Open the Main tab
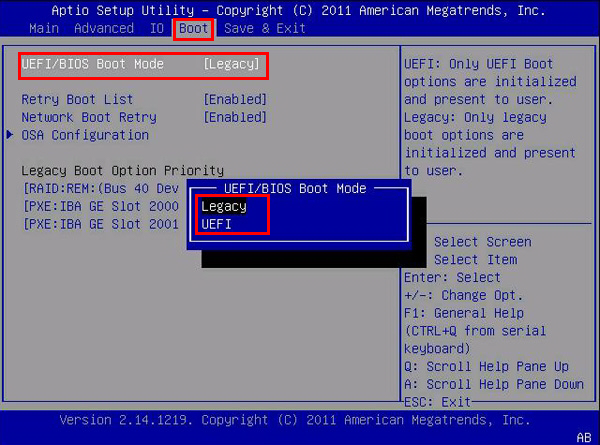The width and height of the screenshot is (600, 445). 42,28
